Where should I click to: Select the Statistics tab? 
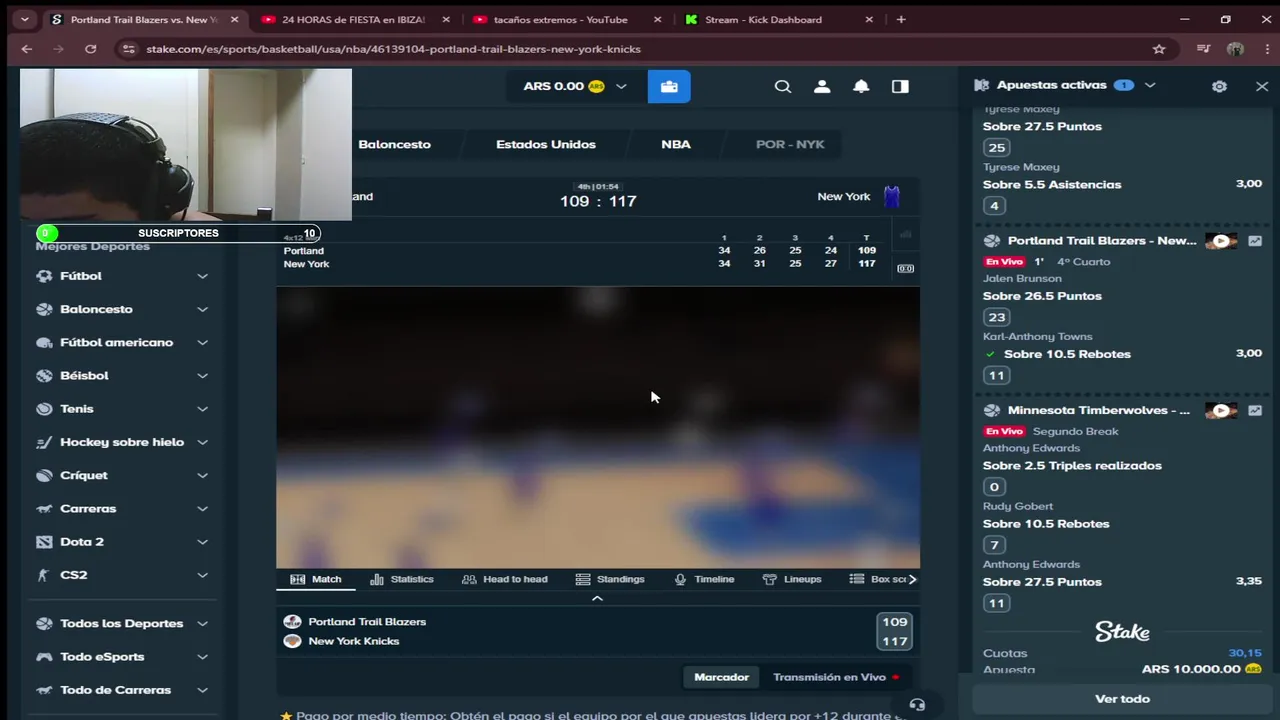[402, 579]
